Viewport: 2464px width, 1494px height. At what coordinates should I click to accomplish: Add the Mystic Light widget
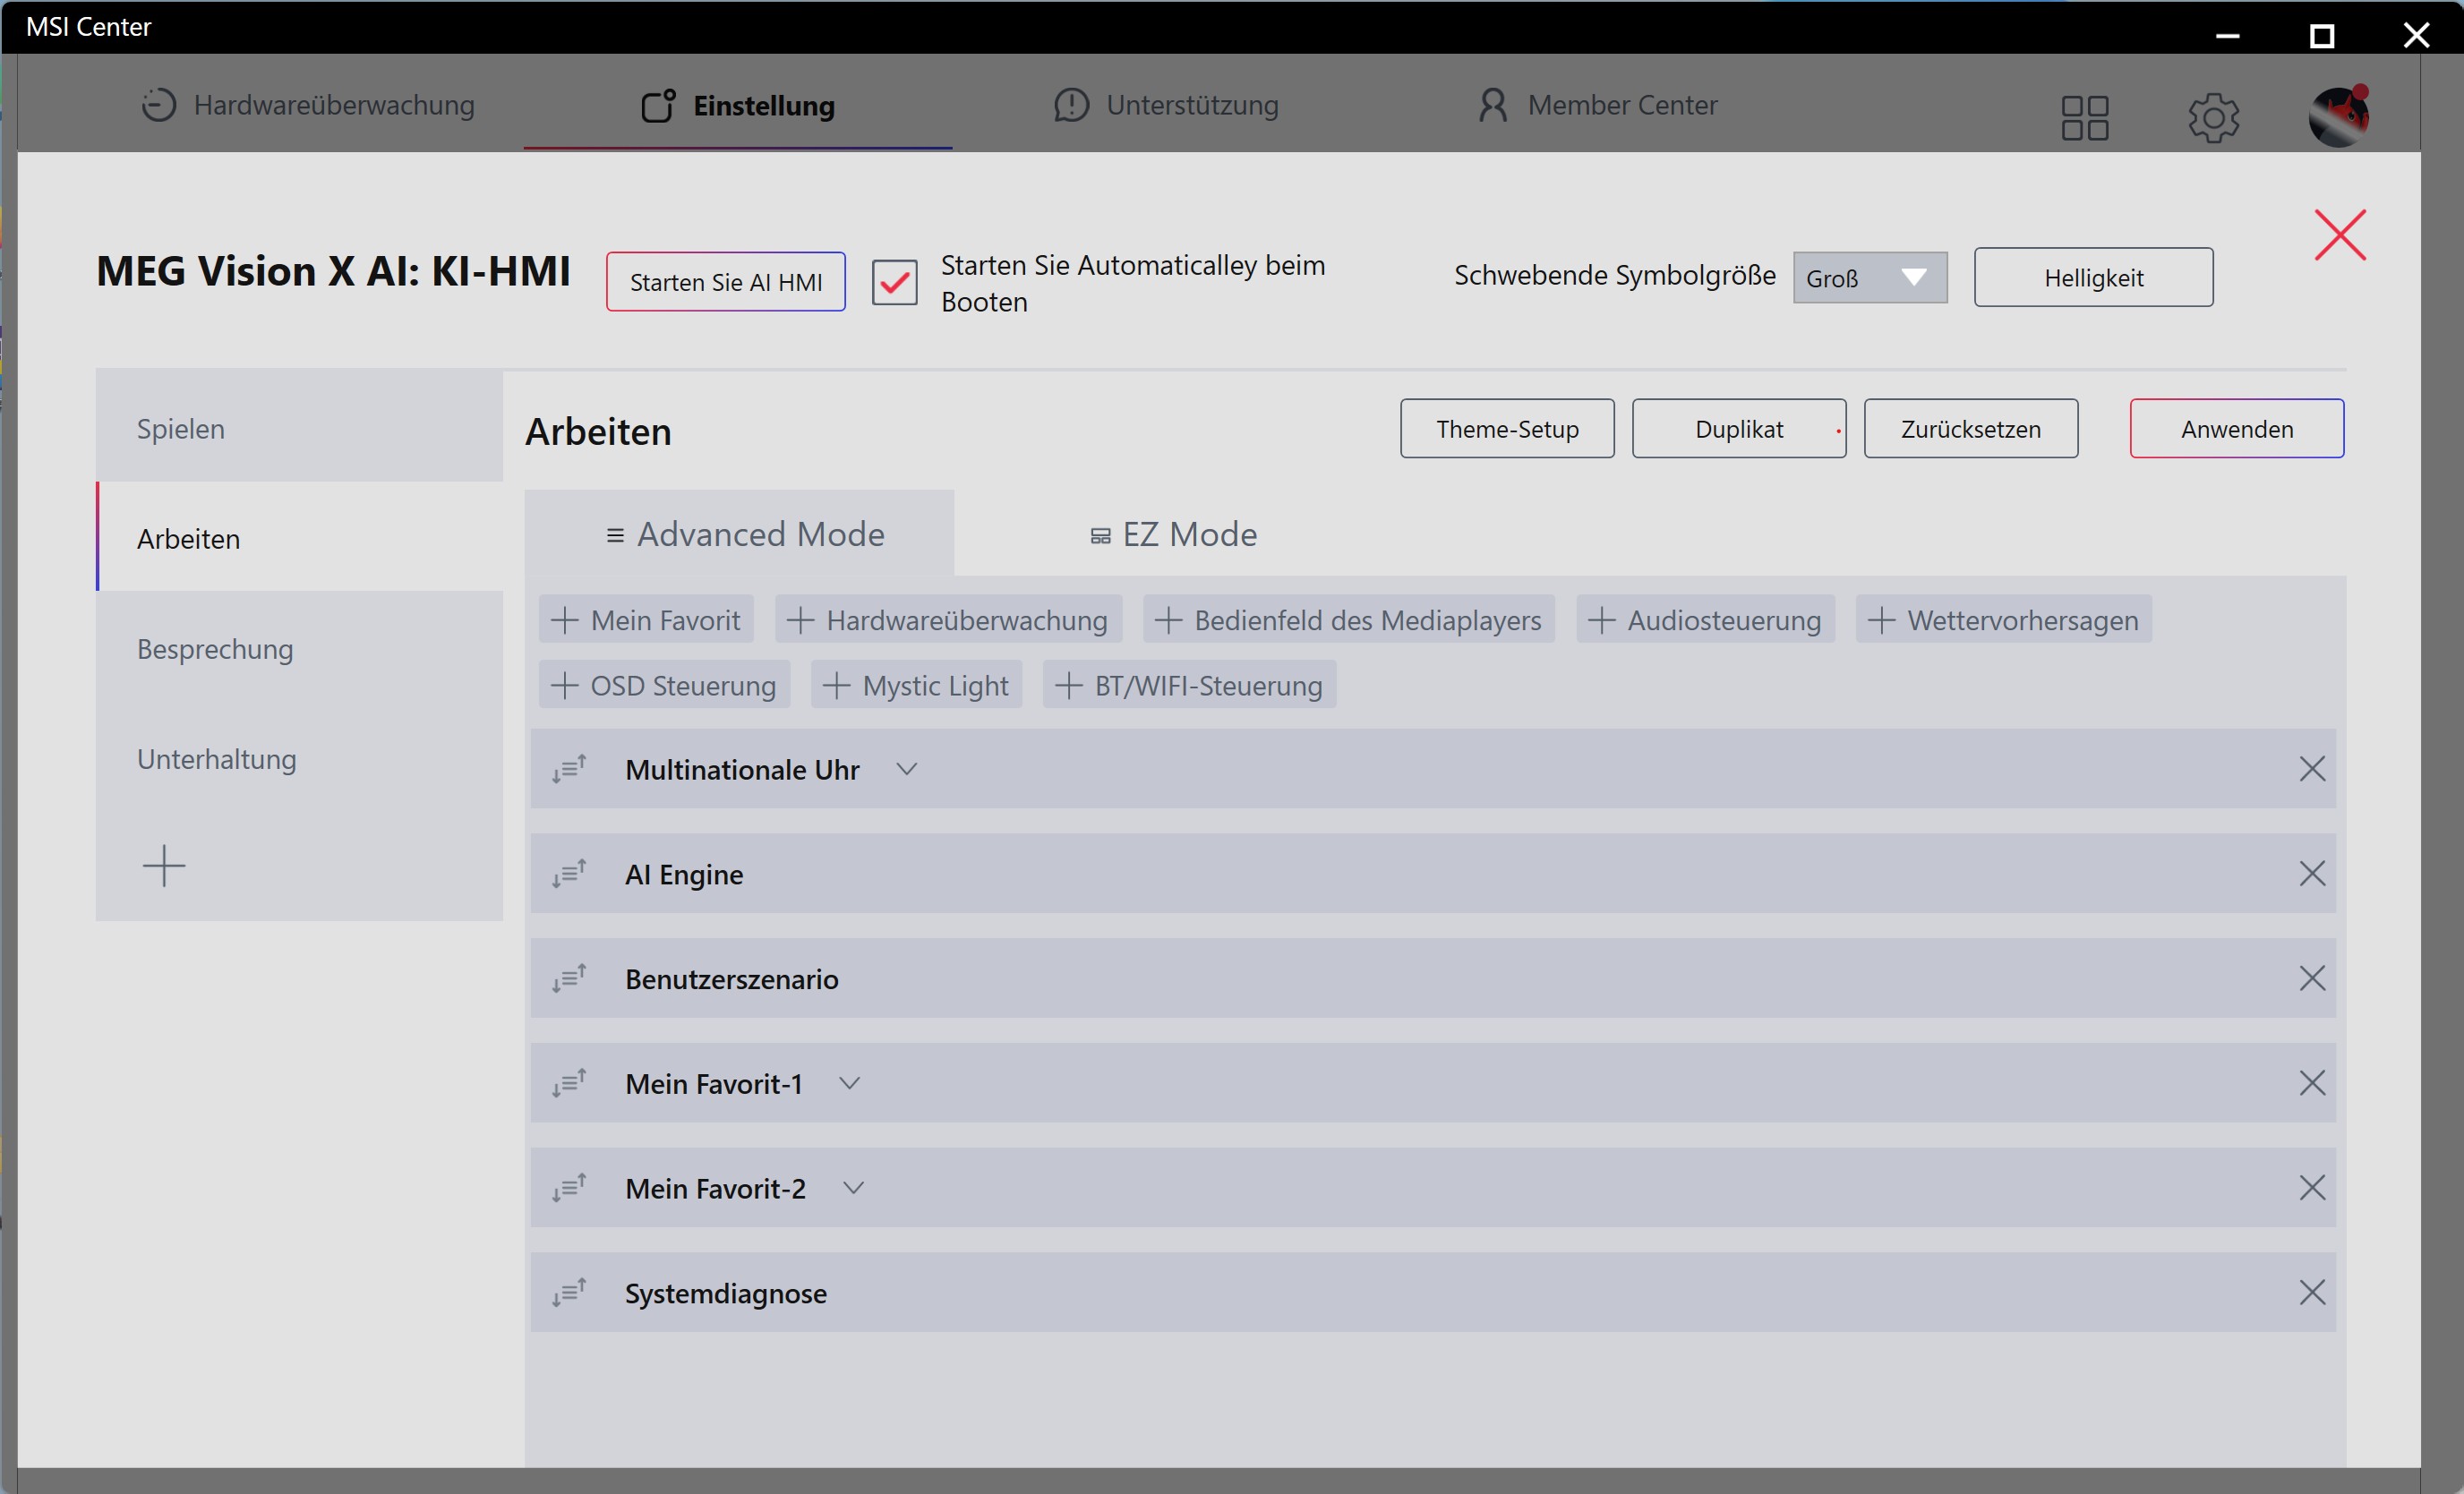[x=916, y=685]
